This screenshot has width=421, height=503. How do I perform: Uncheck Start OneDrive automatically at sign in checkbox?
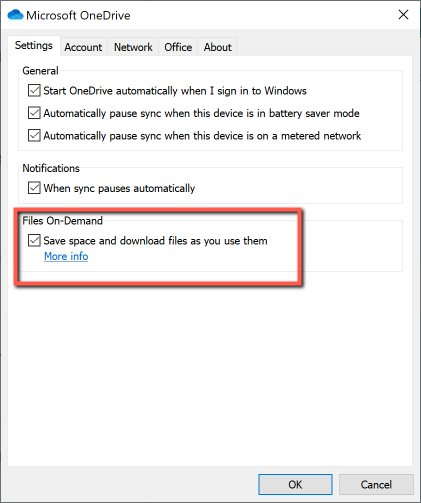[34, 91]
